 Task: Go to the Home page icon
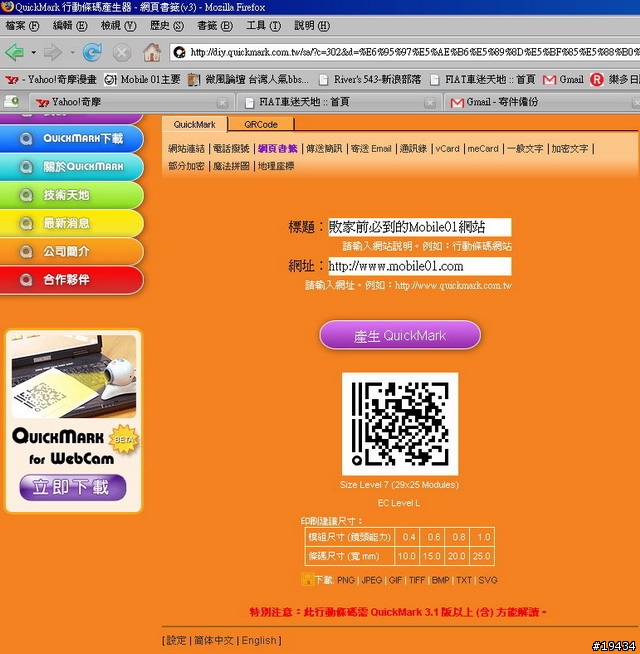tap(152, 53)
